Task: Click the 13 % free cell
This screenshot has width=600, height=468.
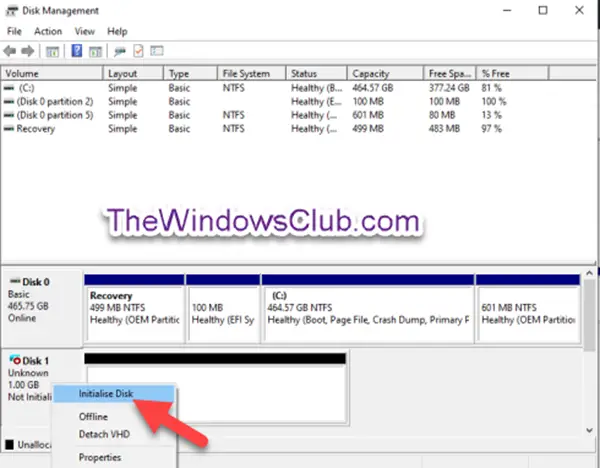Action: click(491, 115)
